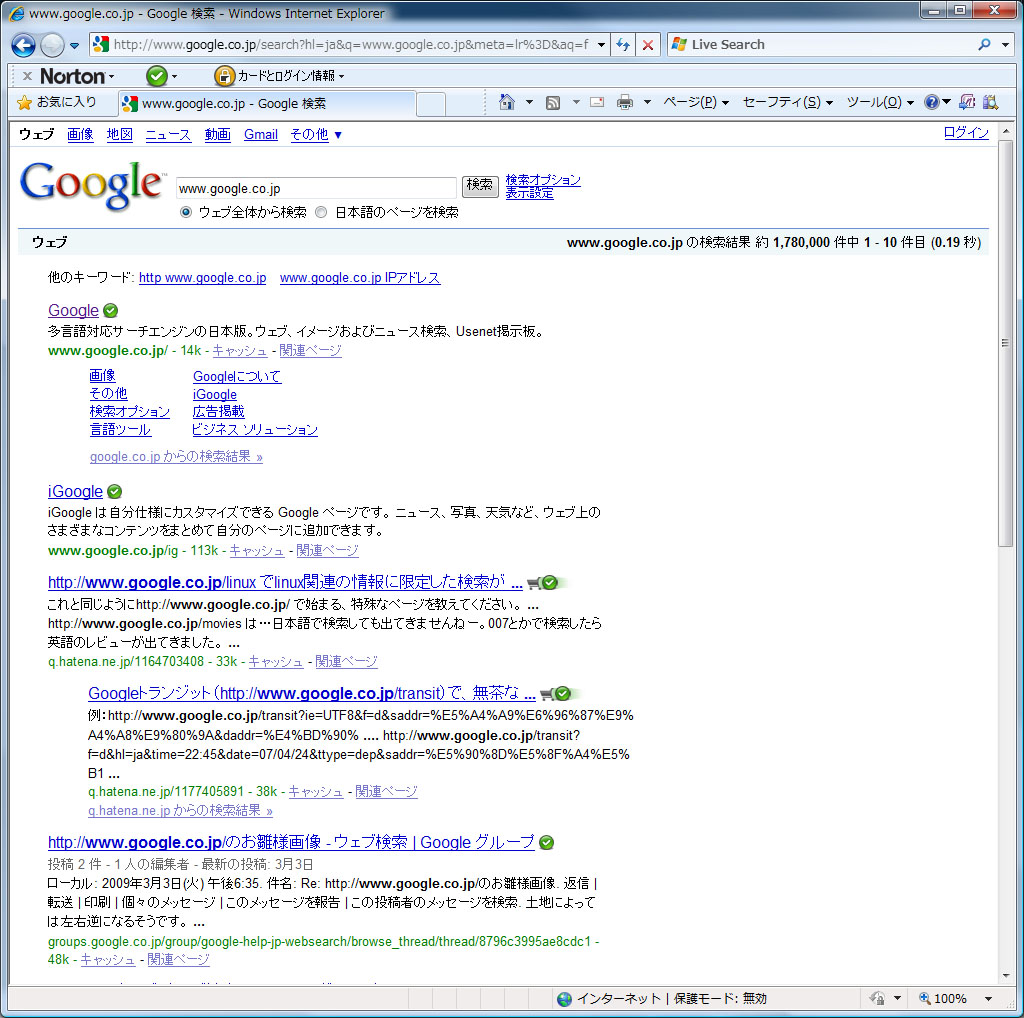The height and width of the screenshot is (1018, 1024).
Task: Click the Norton badge beside Google Groups result
Action: pyautogui.click(x=547, y=843)
